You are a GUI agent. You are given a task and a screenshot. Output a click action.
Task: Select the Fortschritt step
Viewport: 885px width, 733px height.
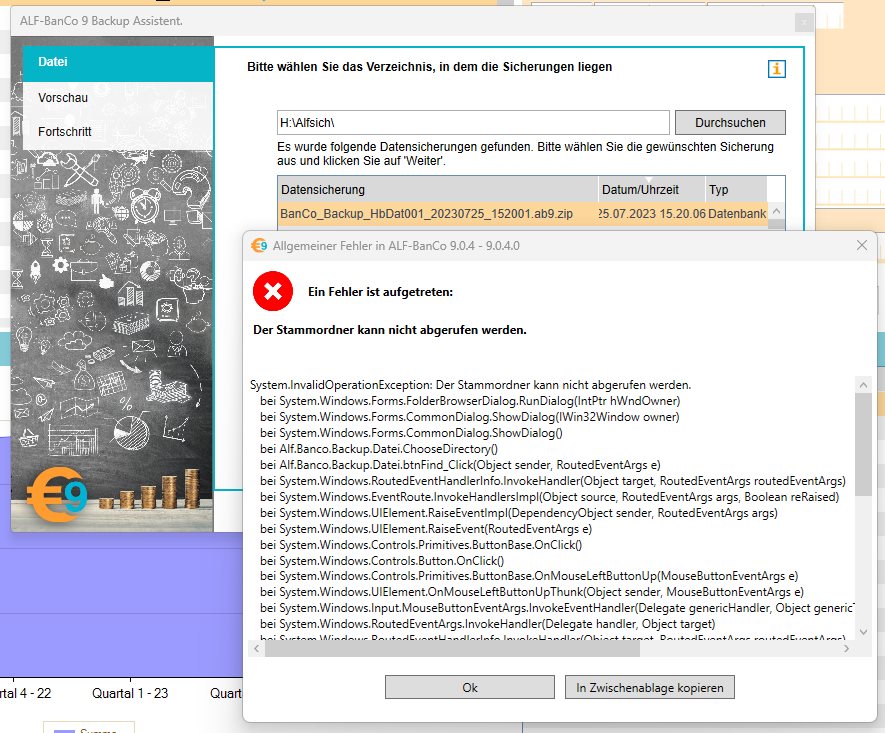[118, 131]
